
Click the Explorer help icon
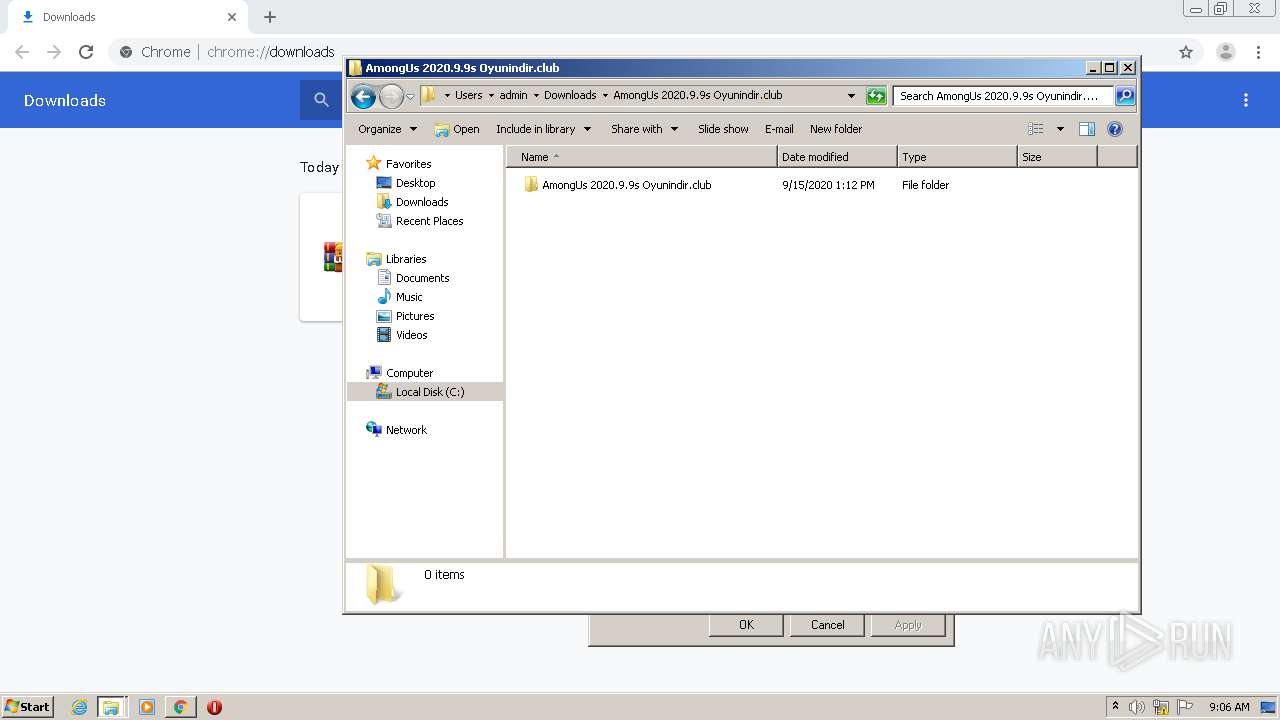(1115, 129)
